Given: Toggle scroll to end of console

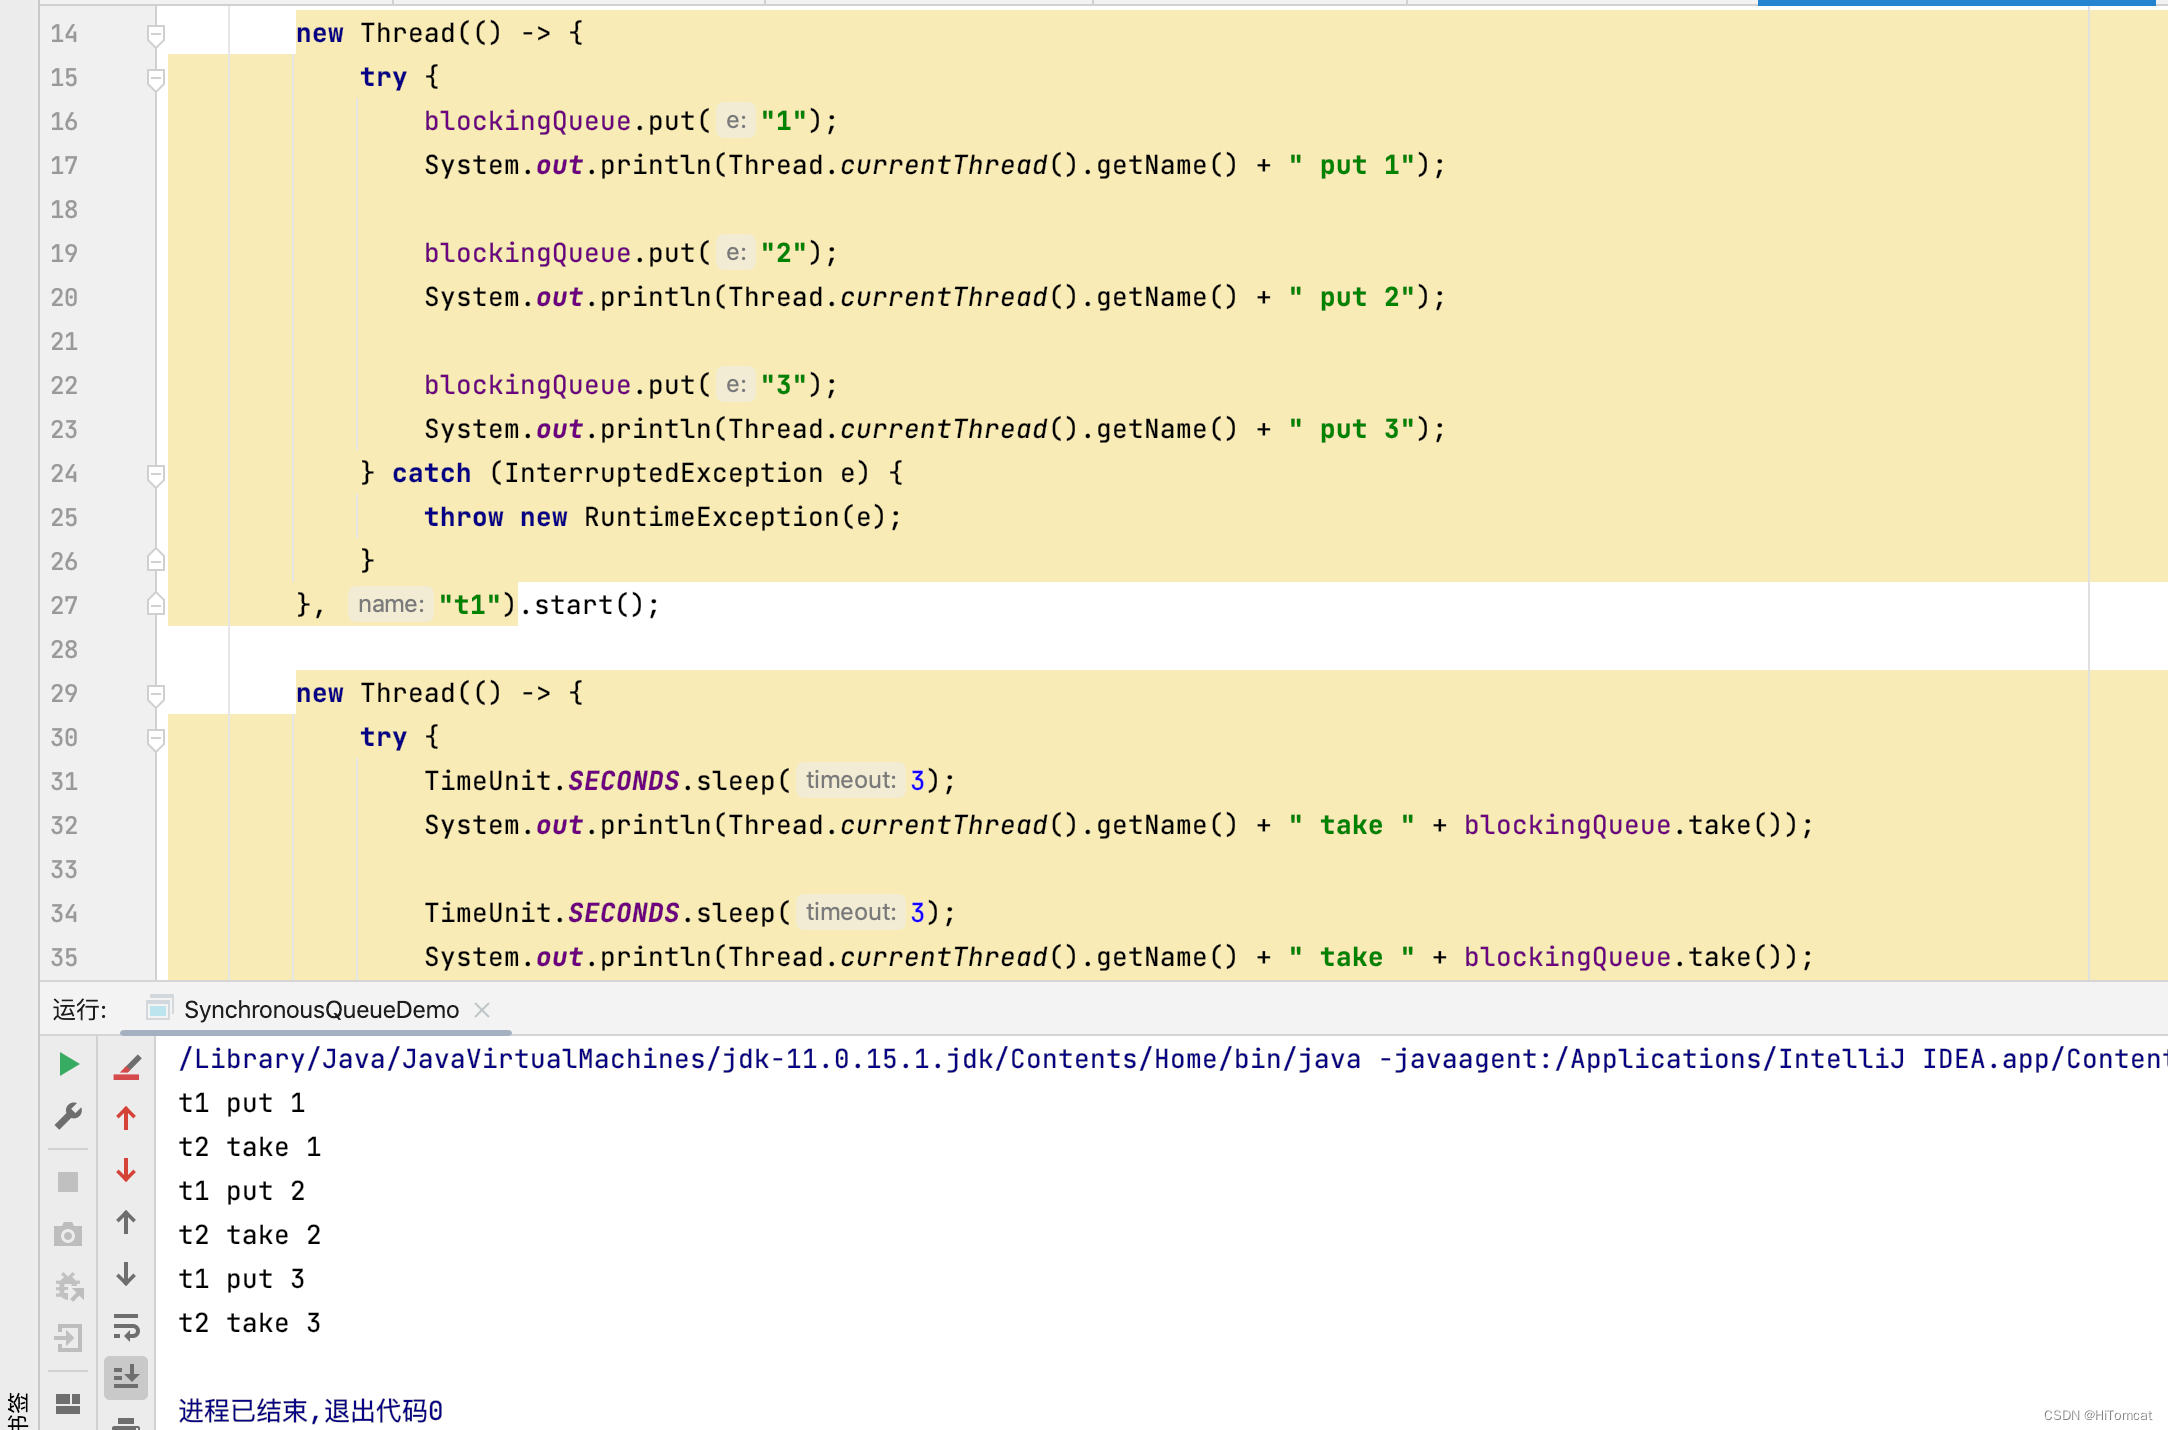Looking at the screenshot, I should point(126,1378).
